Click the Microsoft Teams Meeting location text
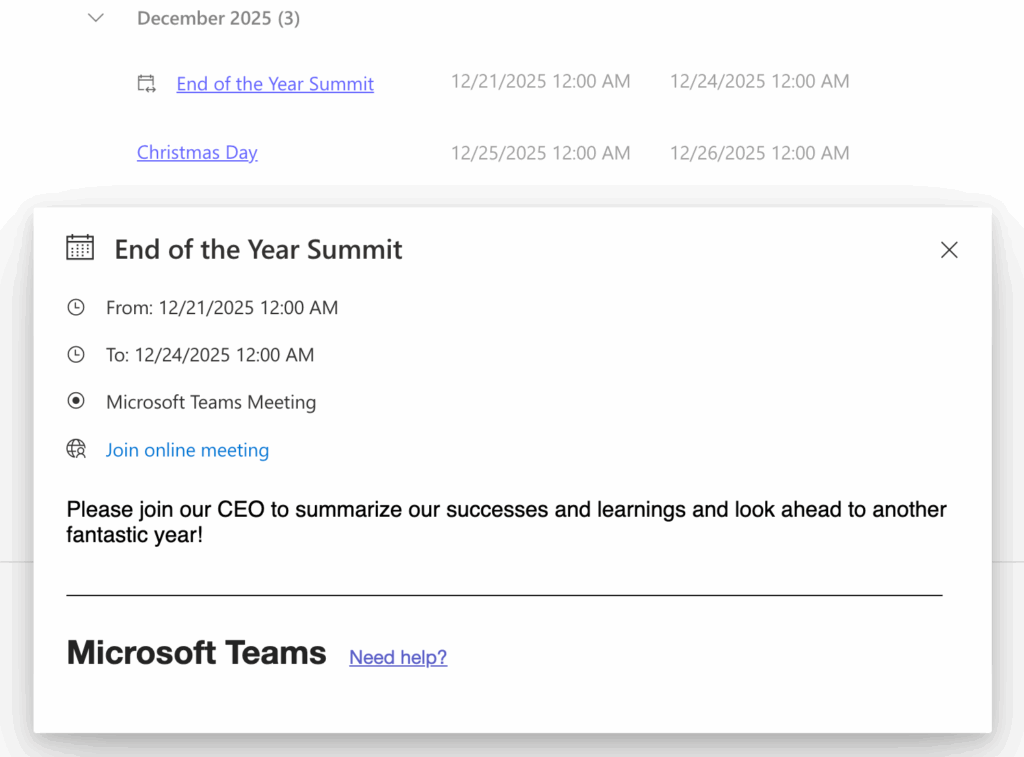Screen dimensions: 1024x757 [211, 402]
